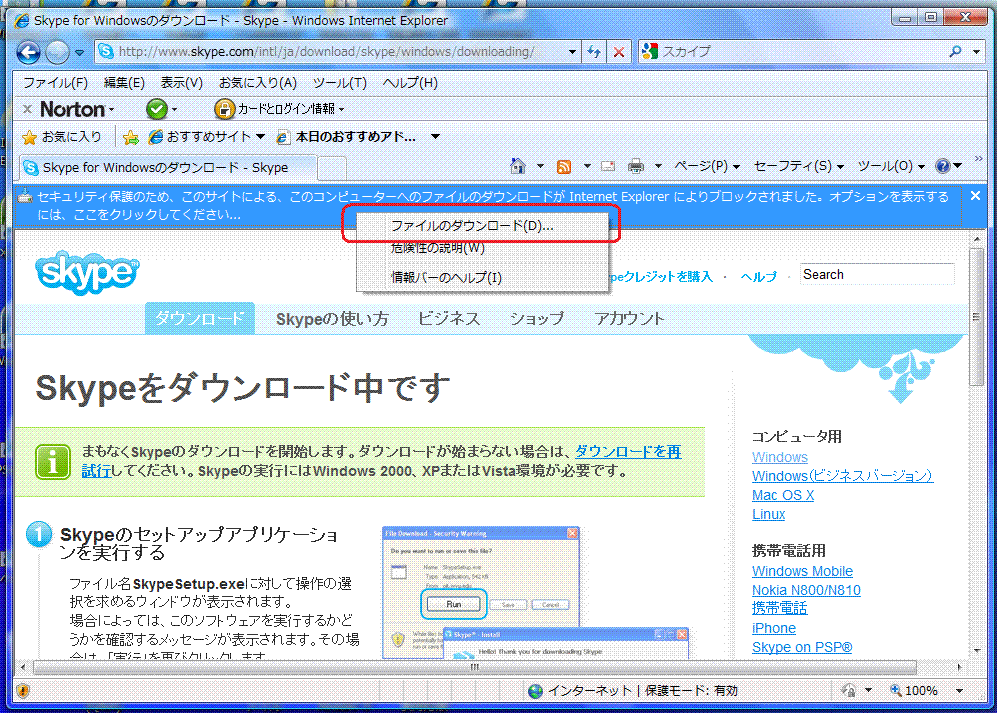
Task: Refresh the page with the refresh icon
Action: (594, 52)
